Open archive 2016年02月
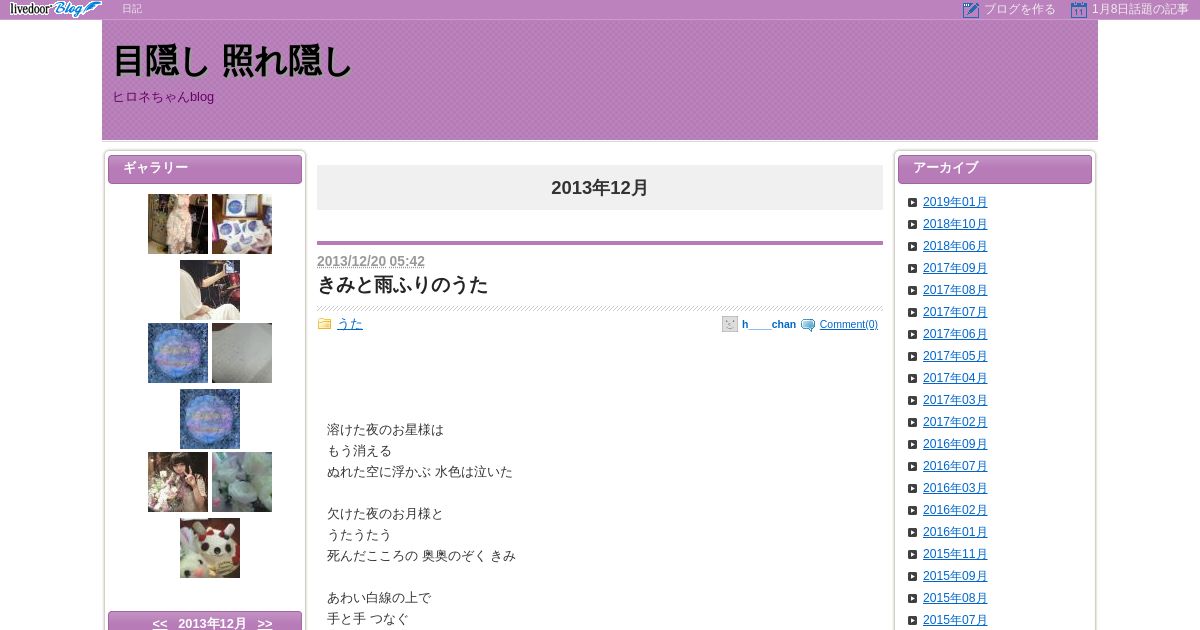The image size is (1200, 630). click(x=955, y=510)
